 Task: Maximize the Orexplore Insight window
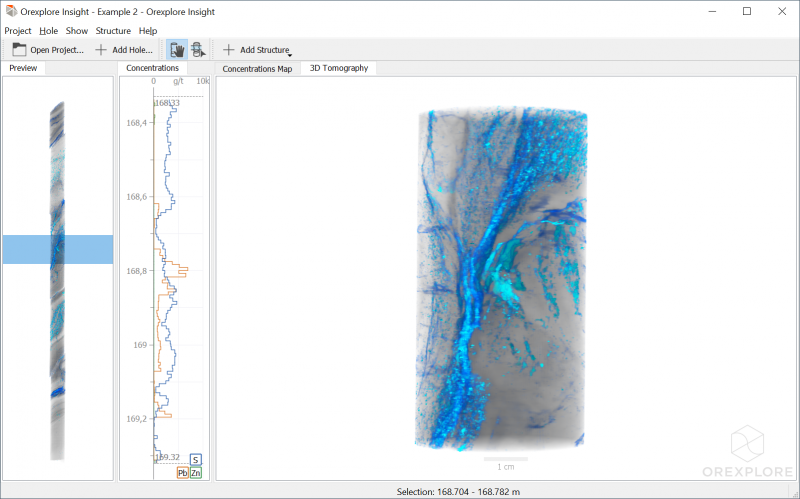click(x=747, y=11)
